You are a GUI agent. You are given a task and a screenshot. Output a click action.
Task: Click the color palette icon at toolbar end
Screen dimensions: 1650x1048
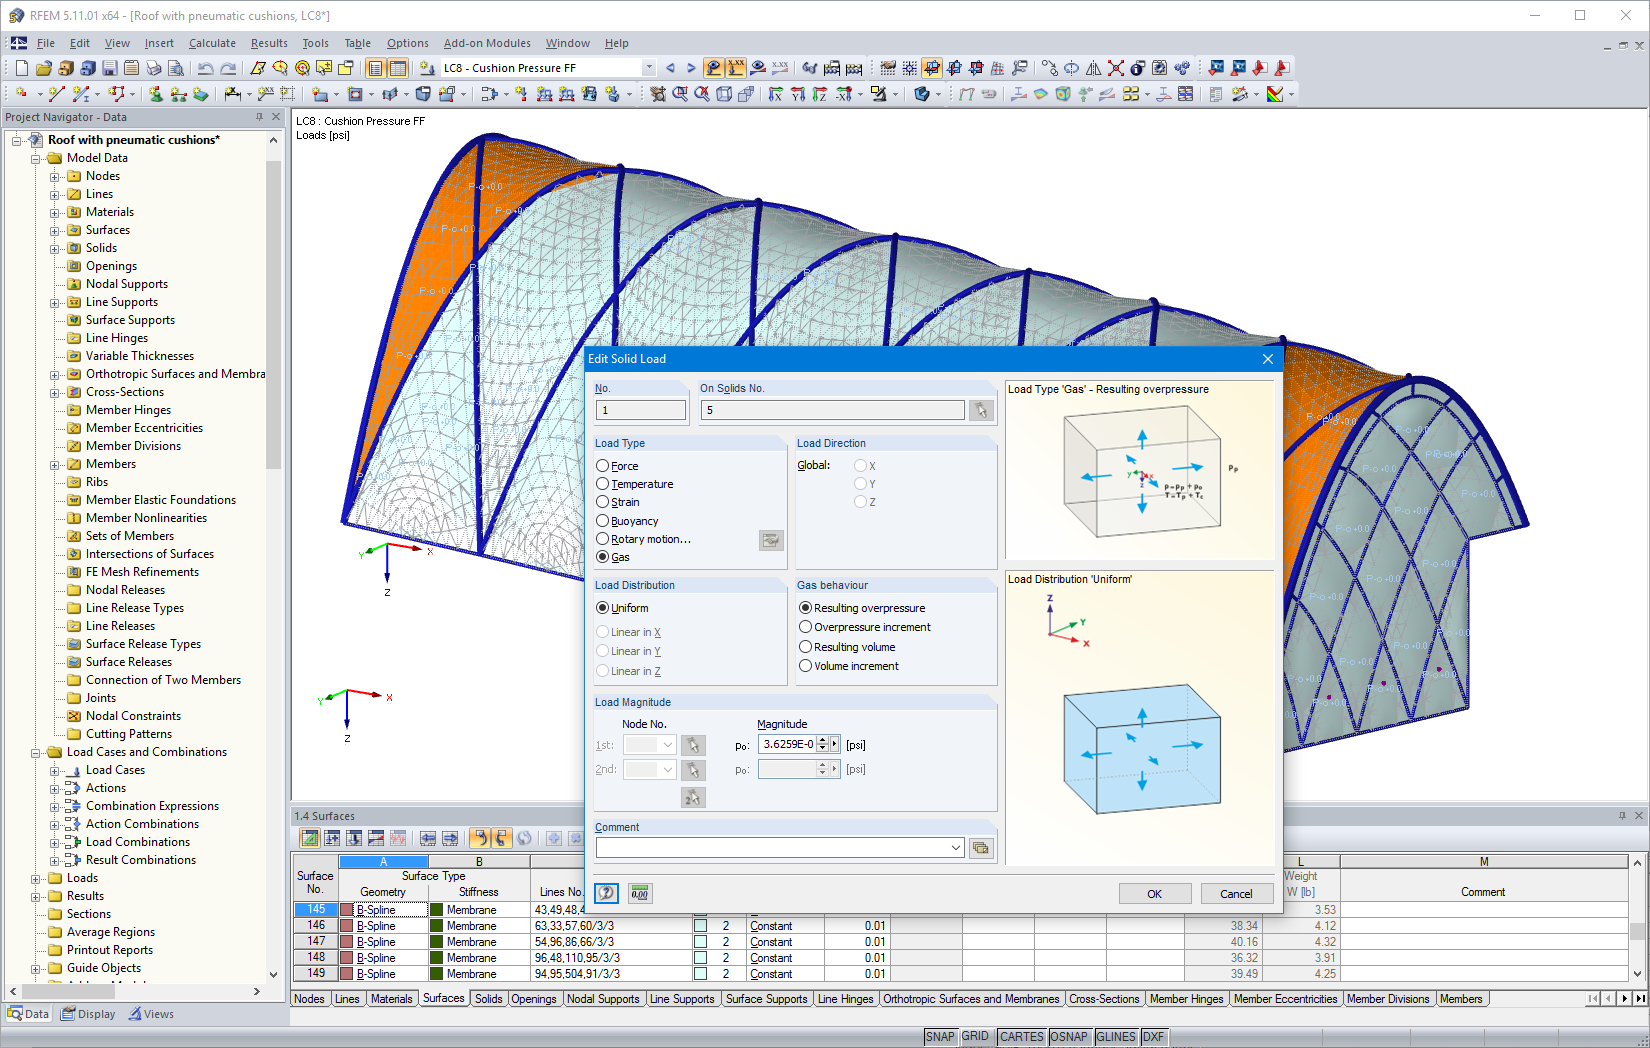tap(1275, 94)
